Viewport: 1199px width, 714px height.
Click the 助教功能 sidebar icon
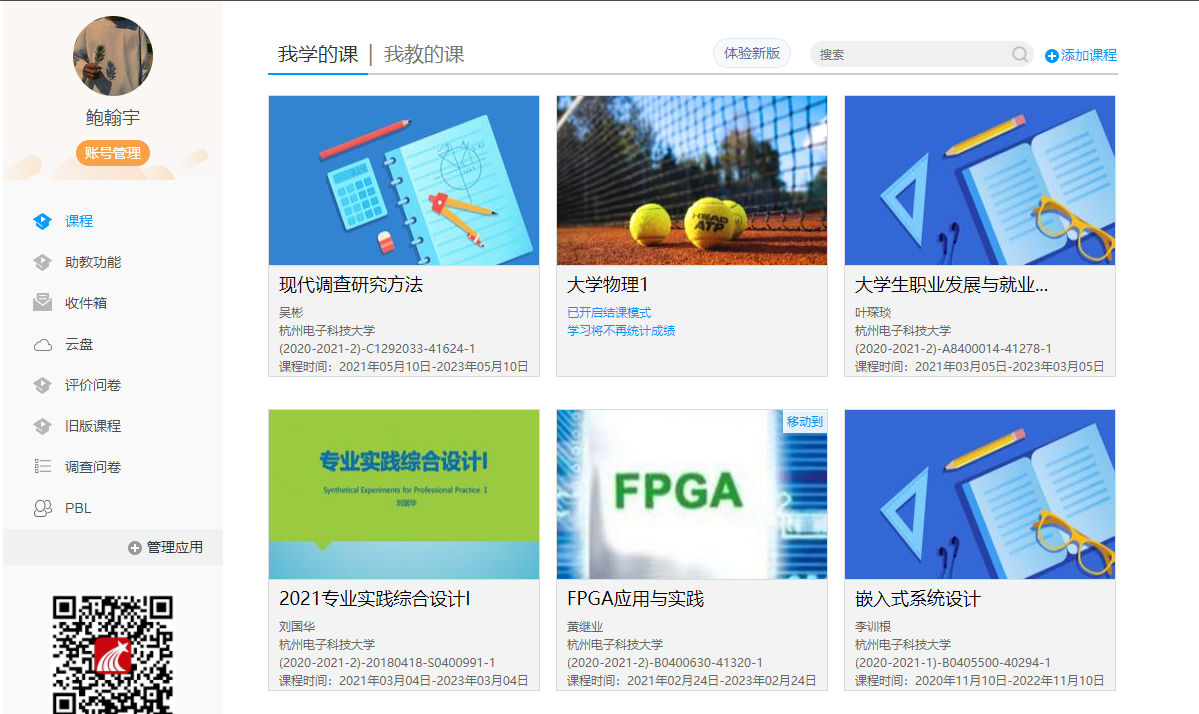pos(42,262)
